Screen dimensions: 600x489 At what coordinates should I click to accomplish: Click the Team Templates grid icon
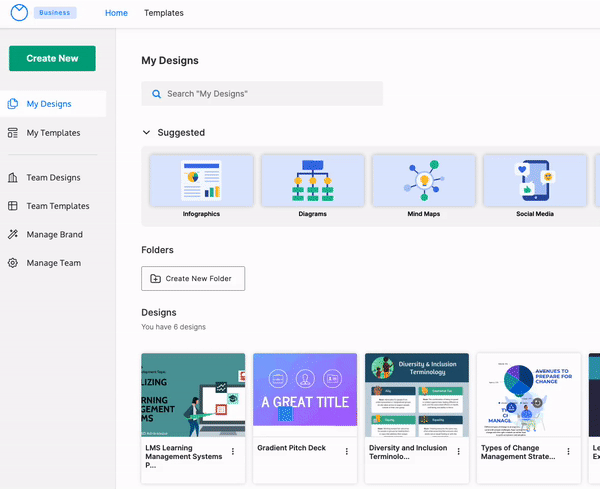13,206
